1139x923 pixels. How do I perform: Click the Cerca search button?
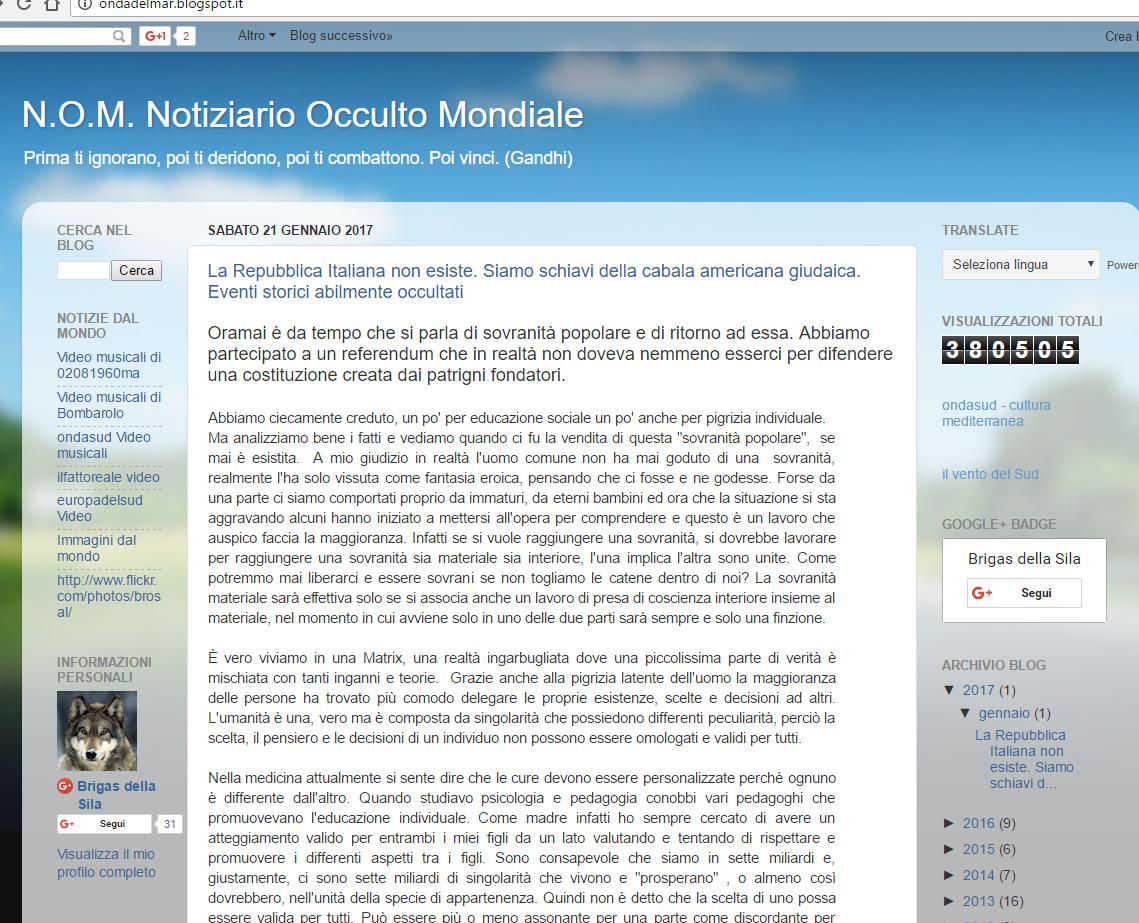click(136, 271)
